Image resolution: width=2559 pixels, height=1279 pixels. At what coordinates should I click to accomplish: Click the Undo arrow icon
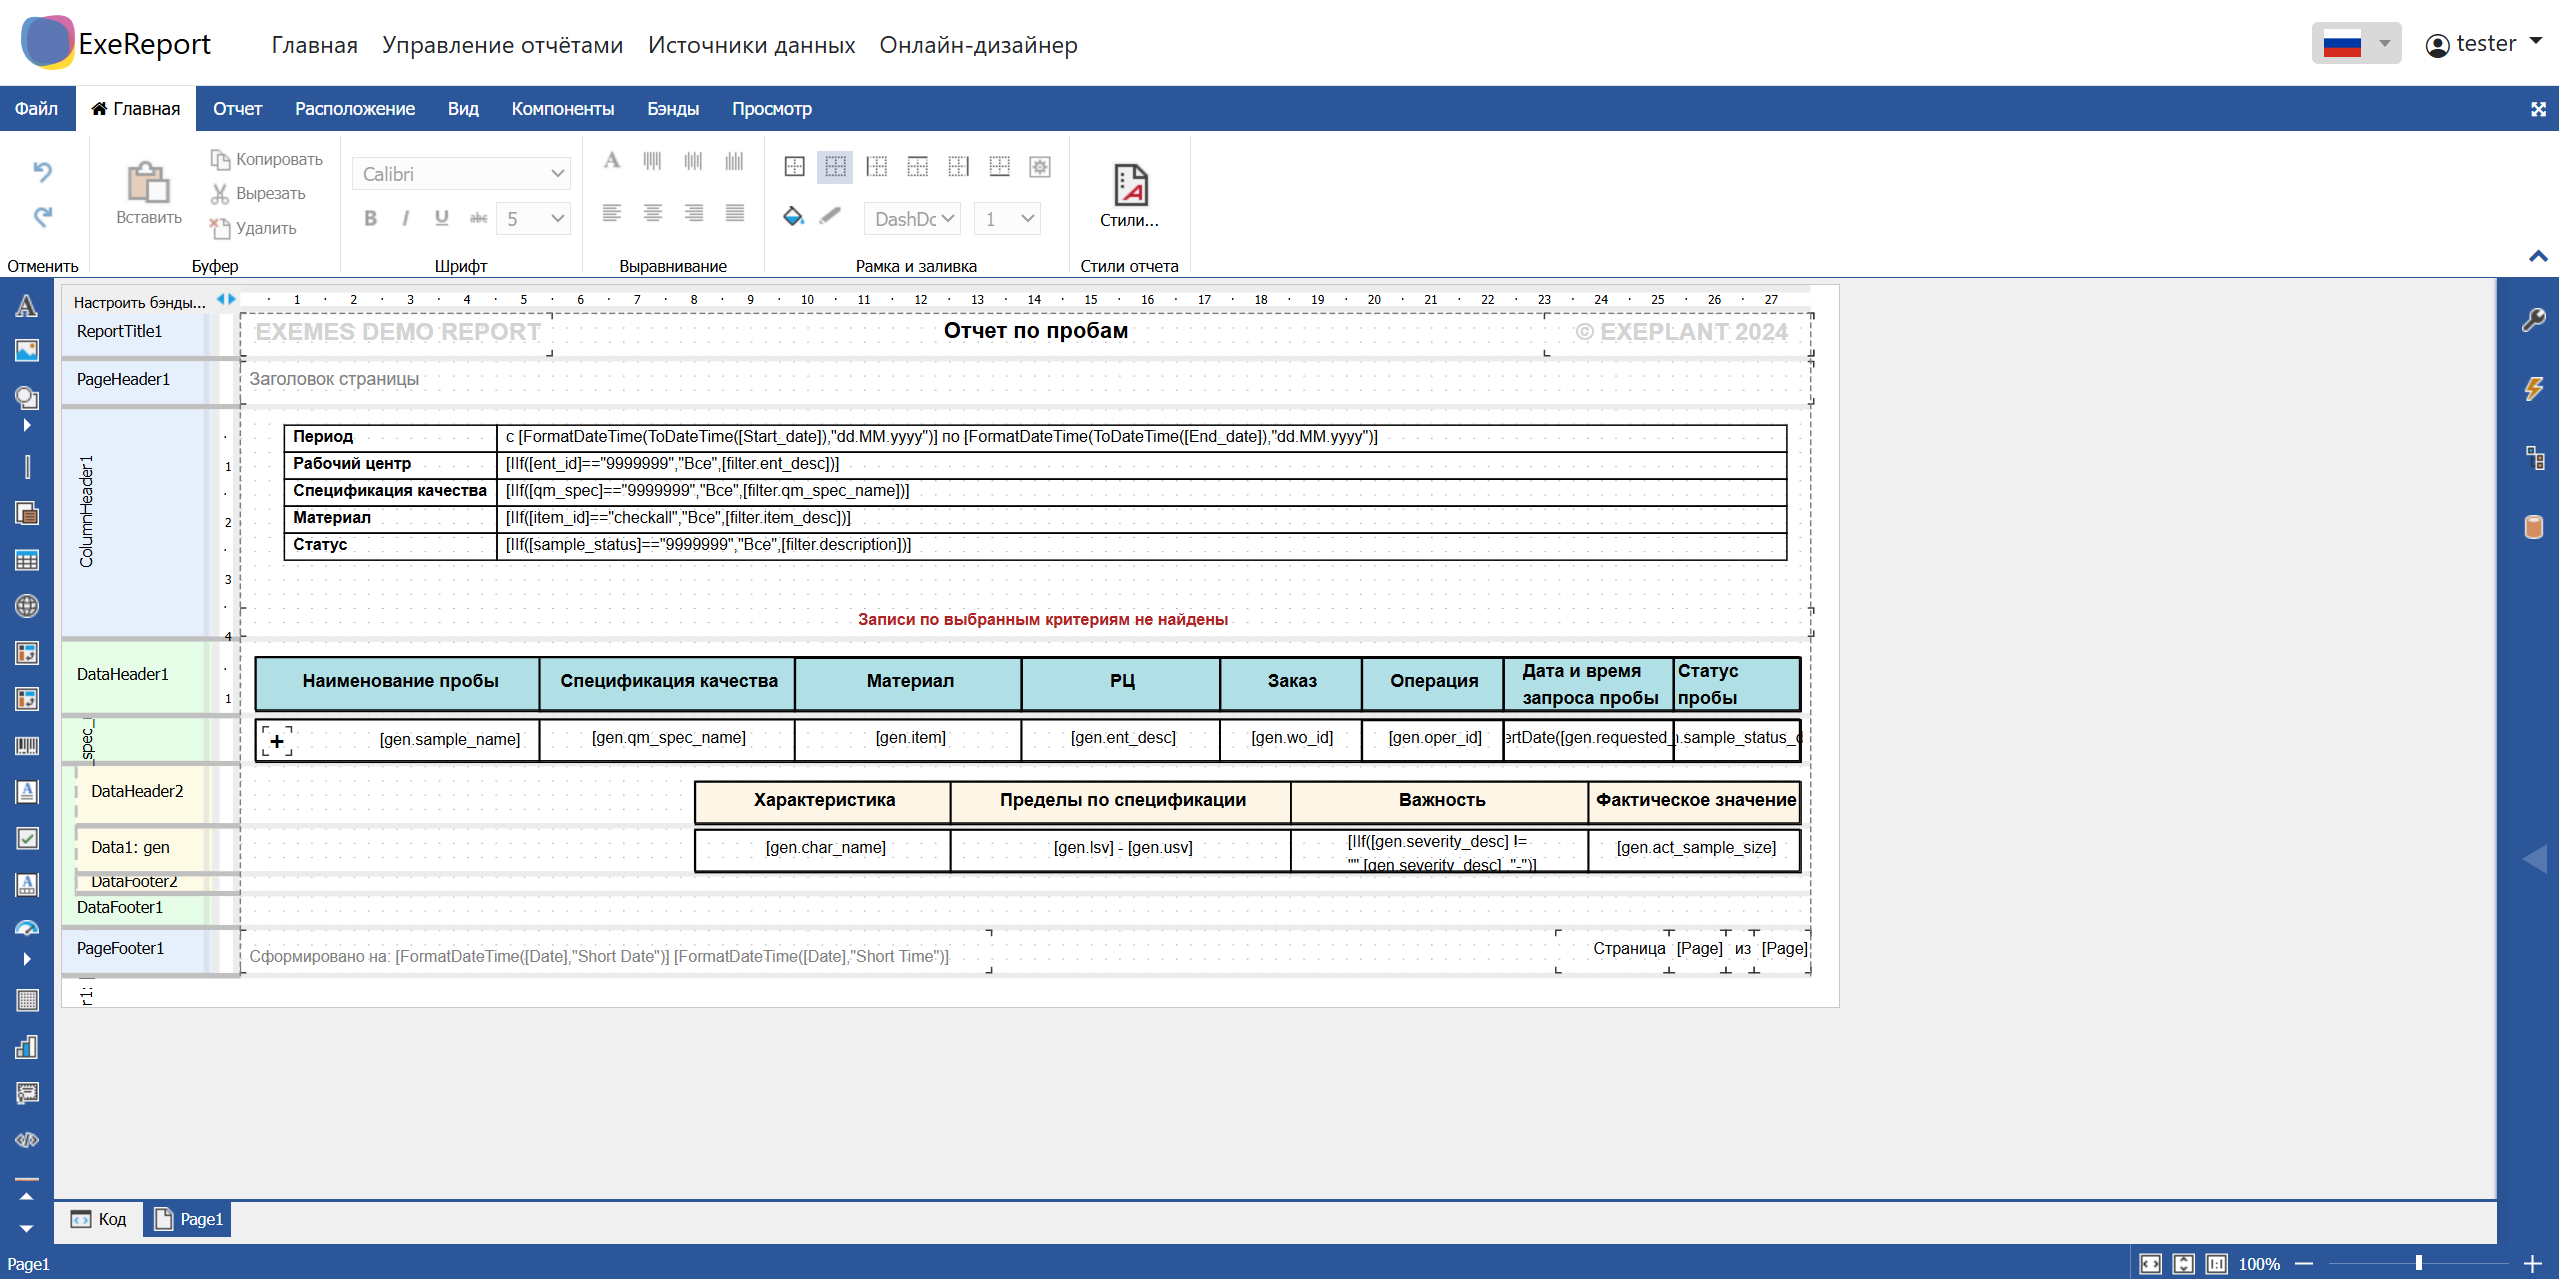click(x=42, y=171)
